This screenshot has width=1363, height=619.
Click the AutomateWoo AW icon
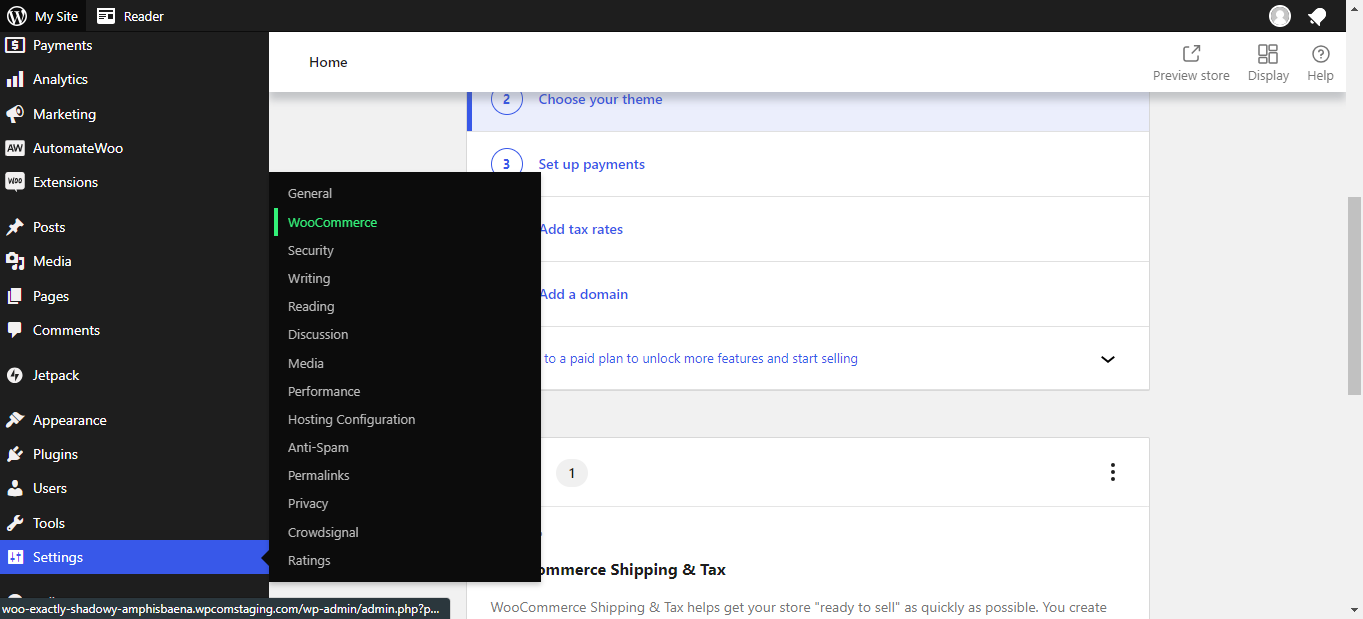[15, 148]
